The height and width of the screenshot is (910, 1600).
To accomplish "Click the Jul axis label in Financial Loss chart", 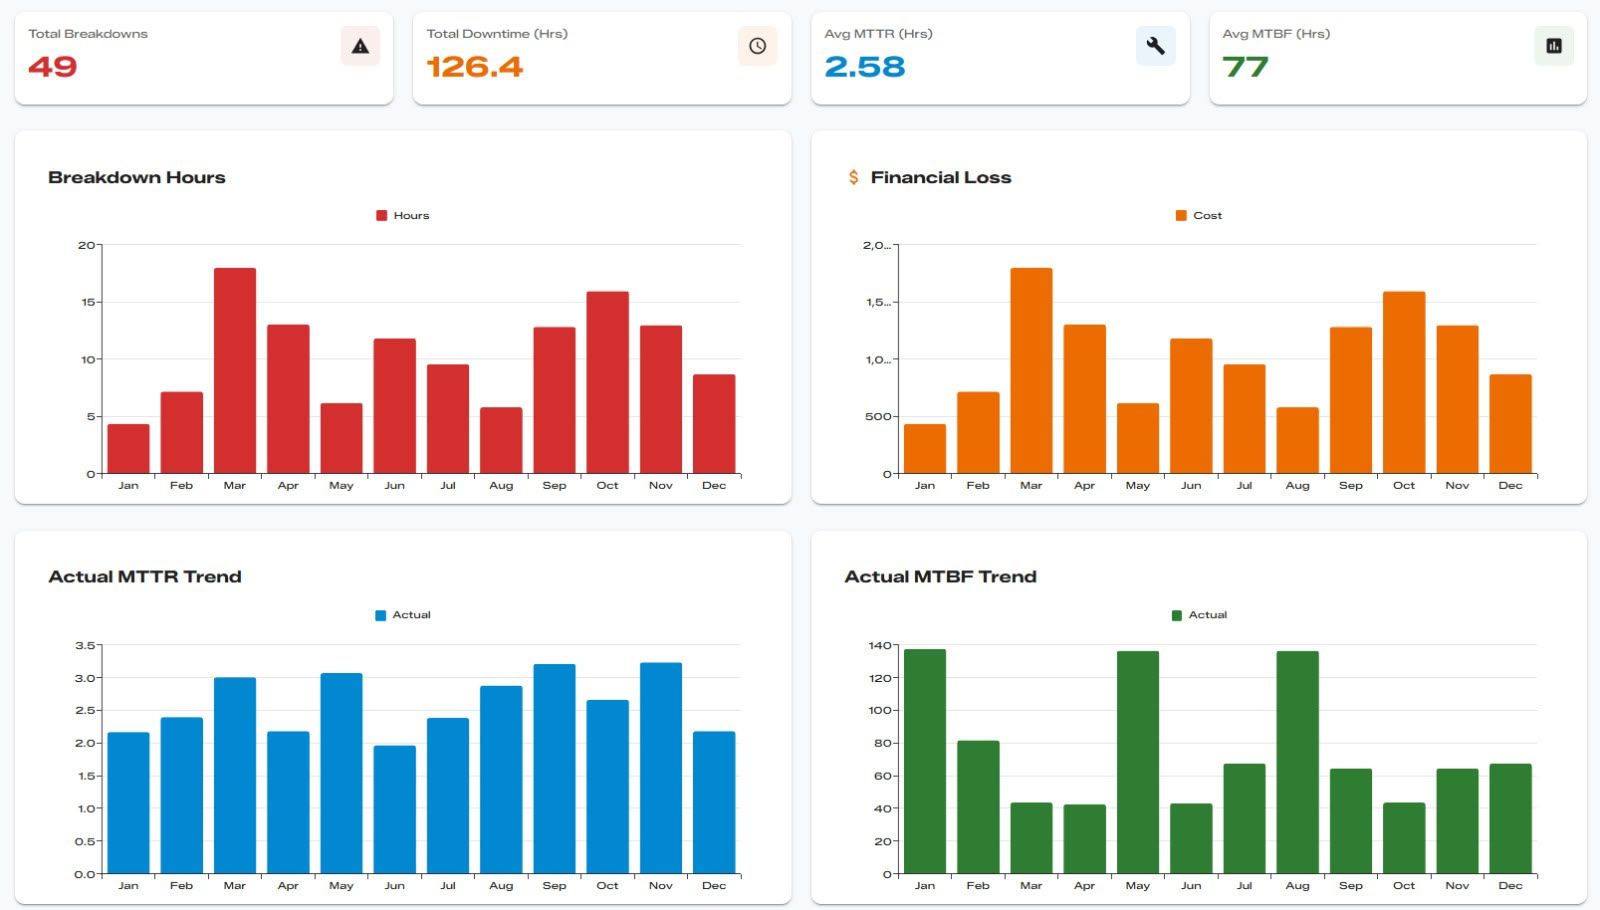I will [1244, 486].
